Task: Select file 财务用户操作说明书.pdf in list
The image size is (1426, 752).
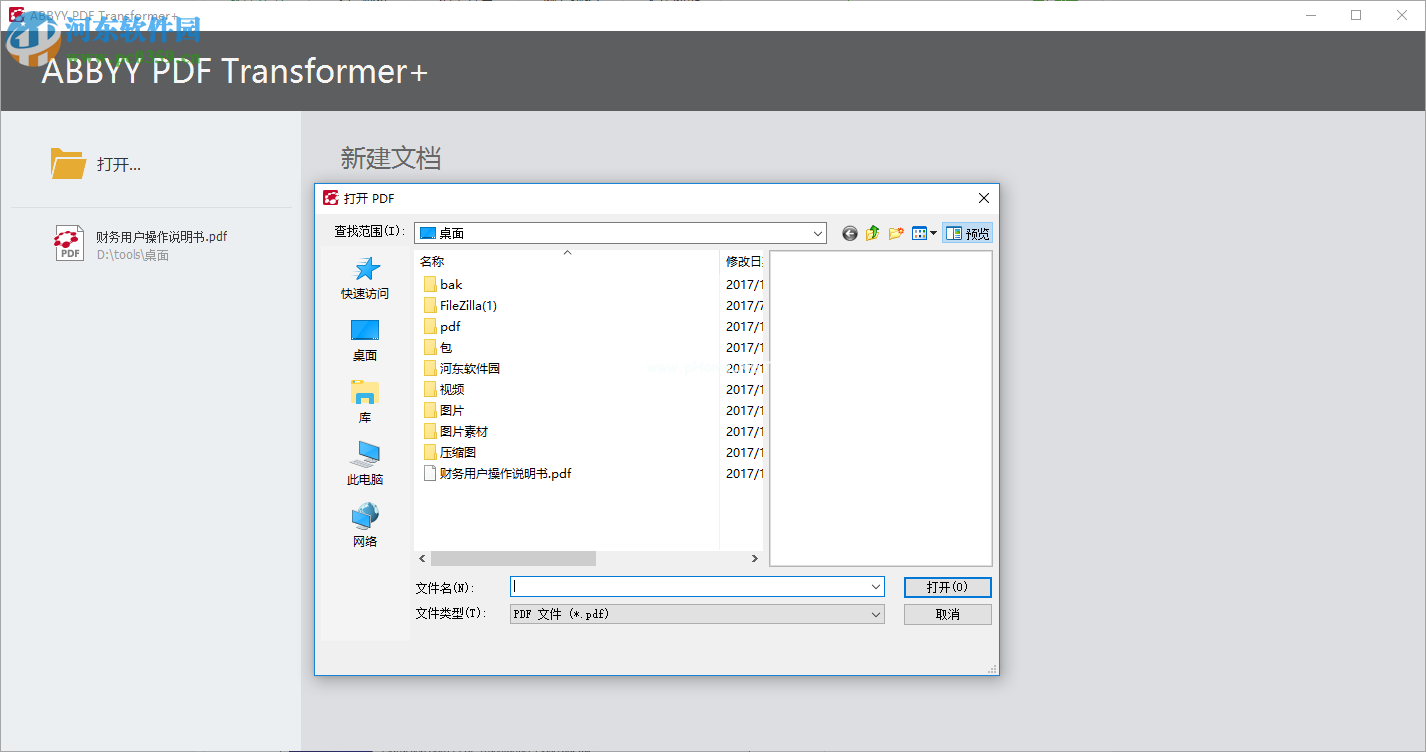Action: pos(498,473)
